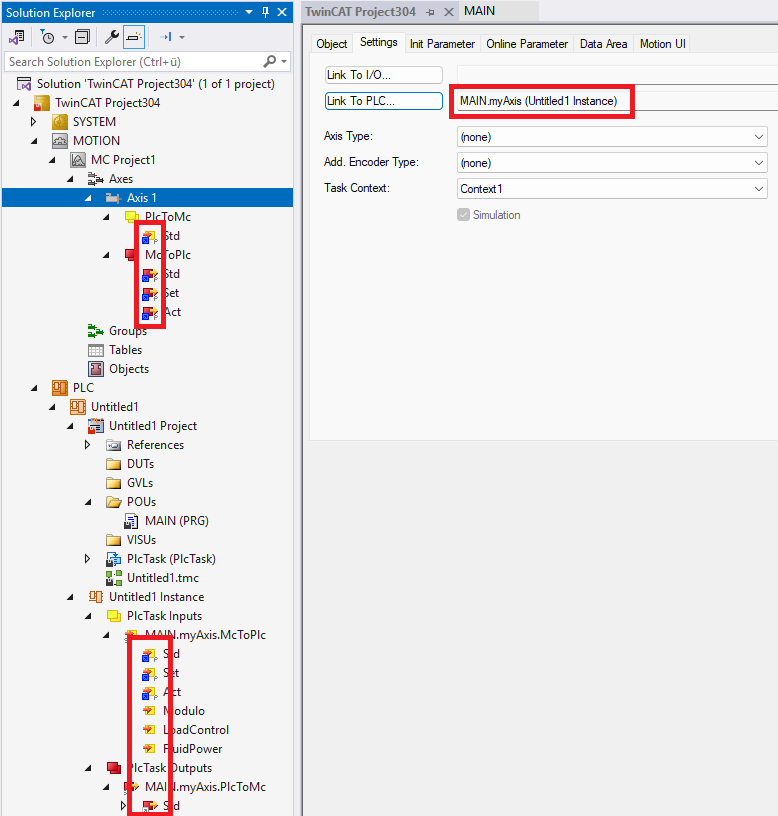Close the Solution Explorer panel
The image size is (778, 816).
282,12
